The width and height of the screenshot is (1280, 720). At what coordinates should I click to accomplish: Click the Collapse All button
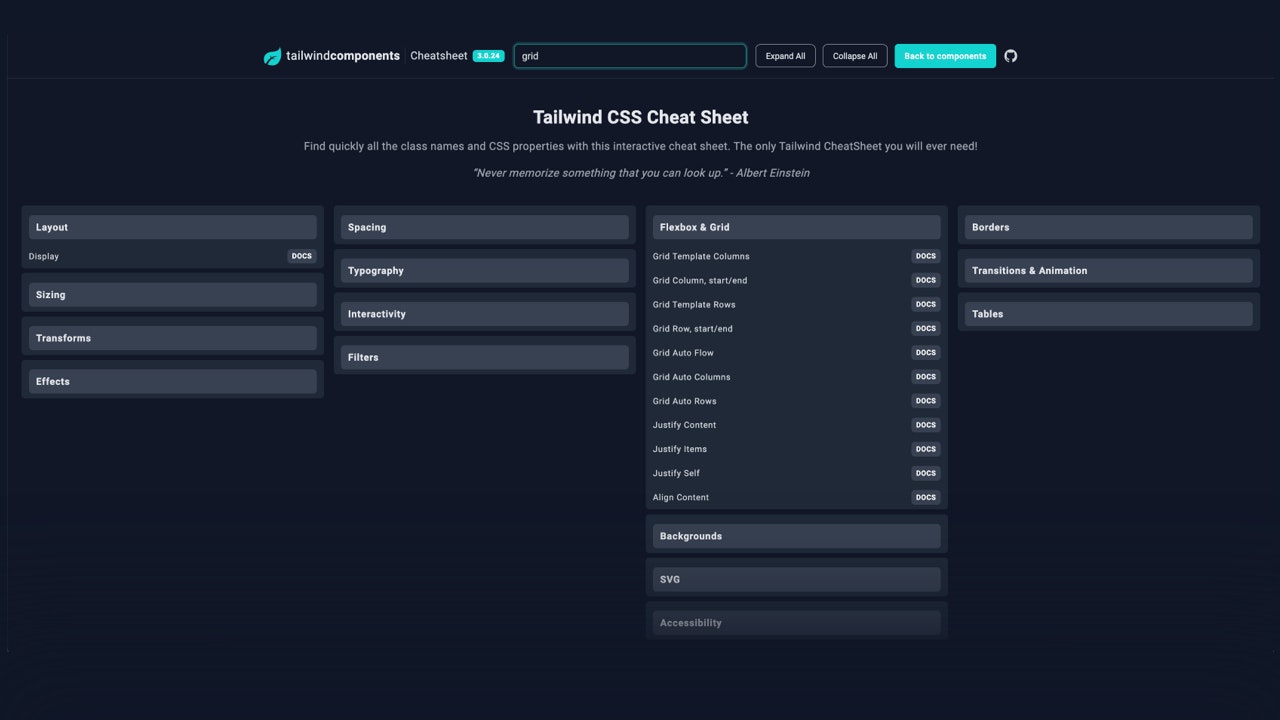(855, 56)
